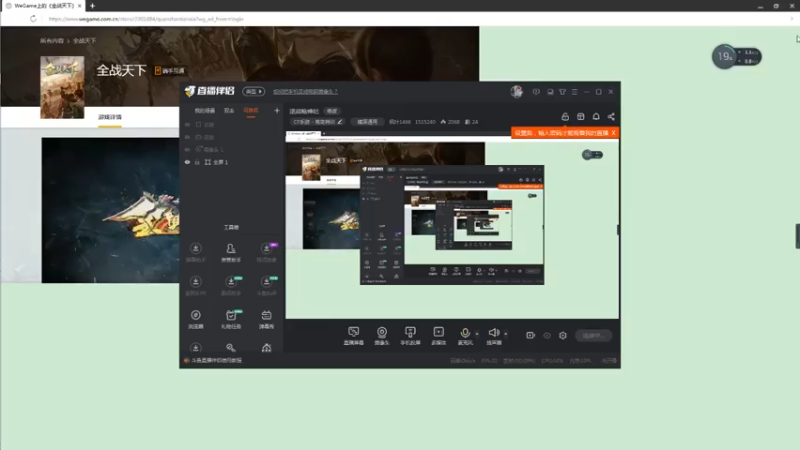Viewport: 800px width, 450px height.
Task: Open the 弹幕秀 toolbox tool
Action: (266, 319)
